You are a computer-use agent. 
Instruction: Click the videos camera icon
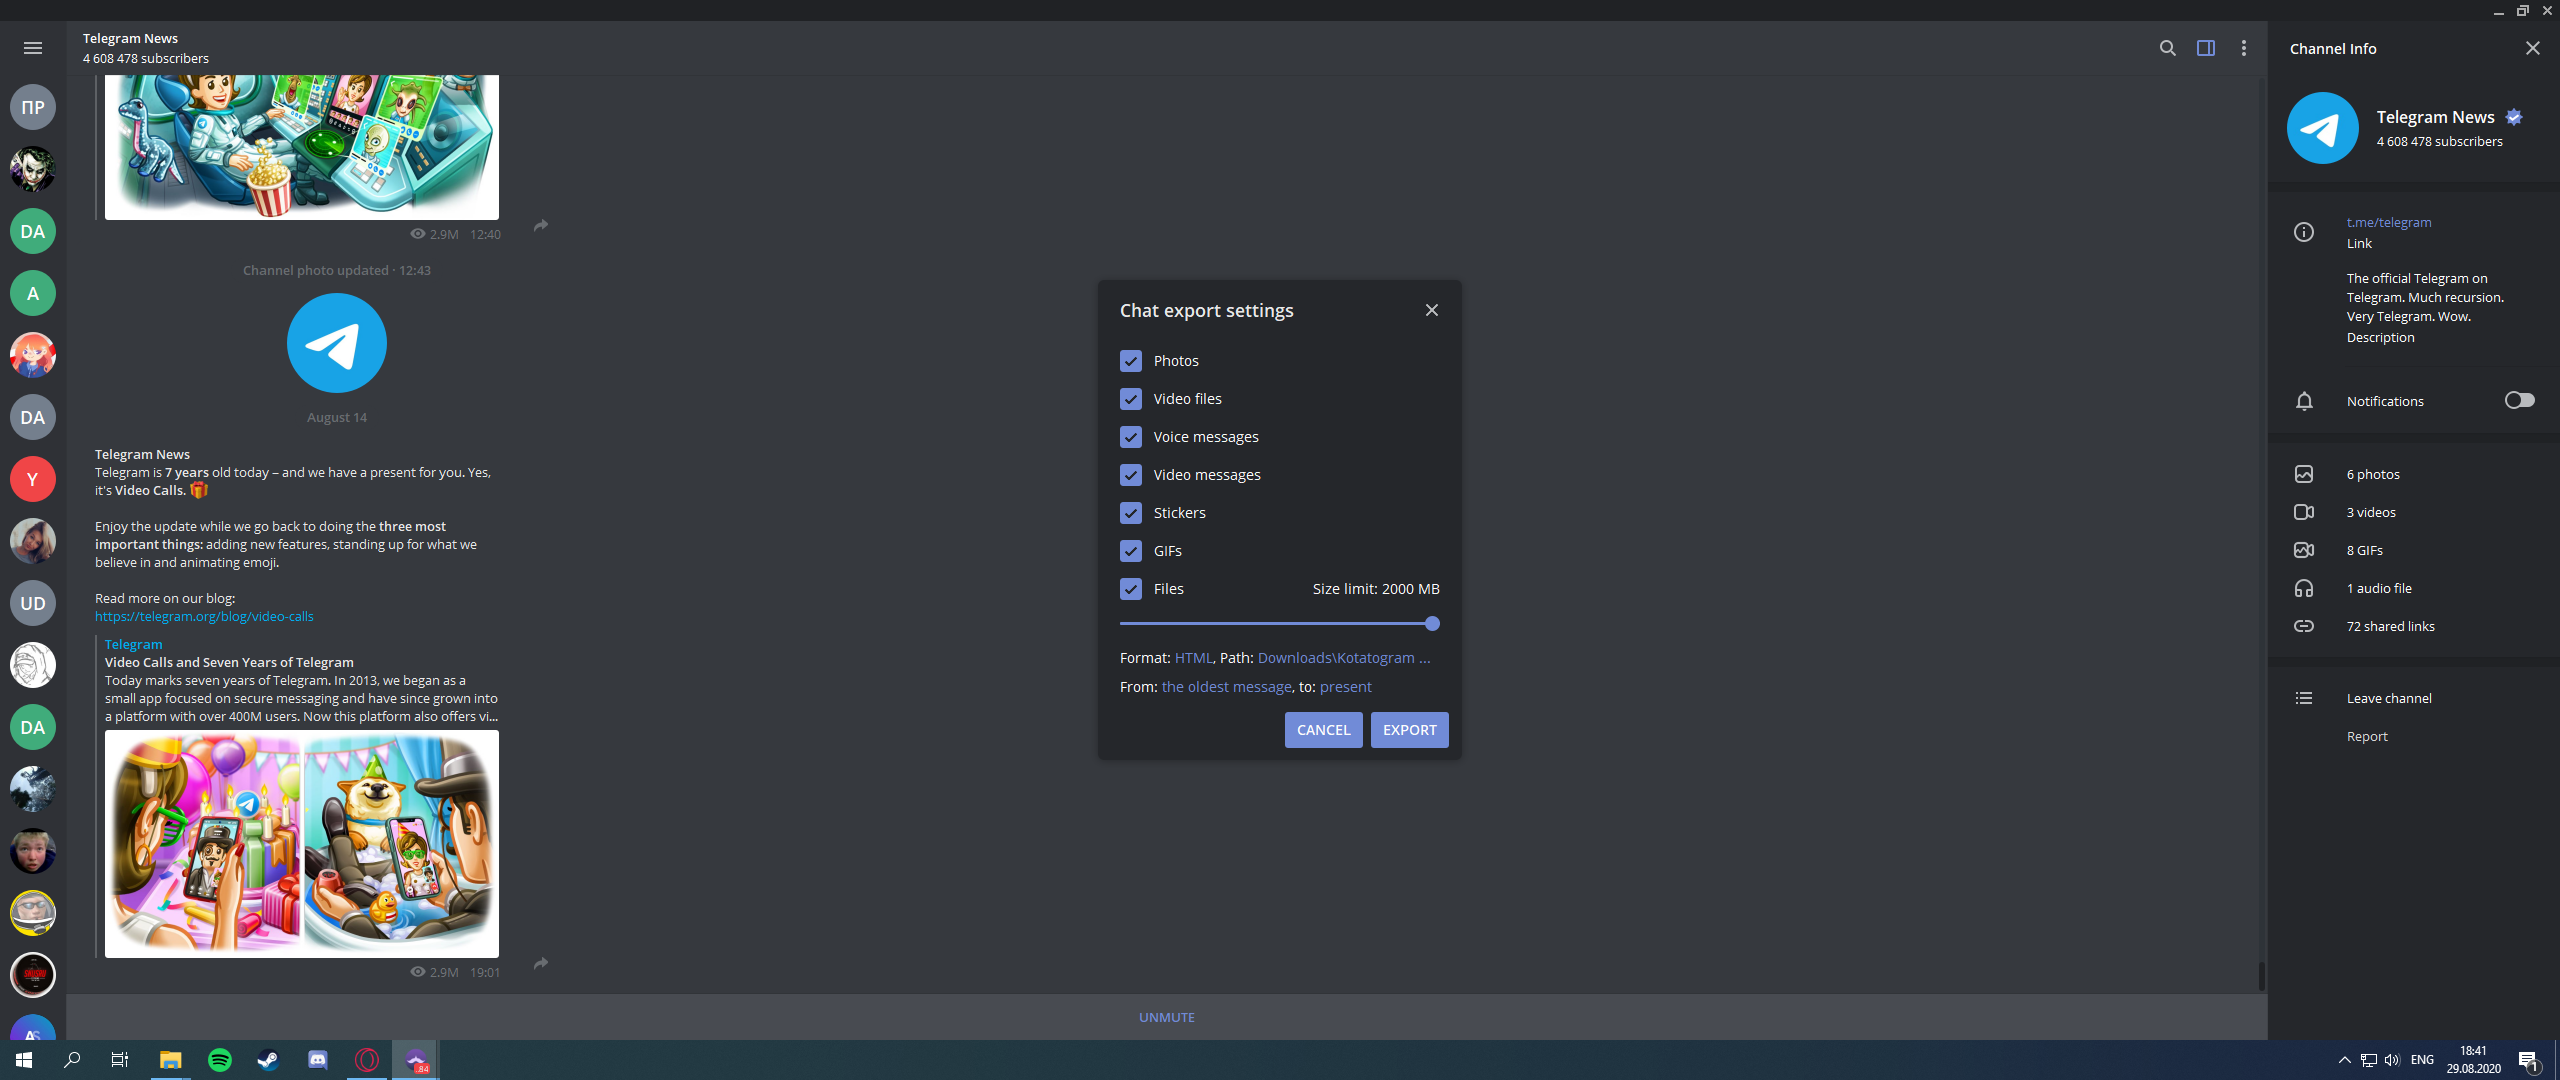[2303, 512]
